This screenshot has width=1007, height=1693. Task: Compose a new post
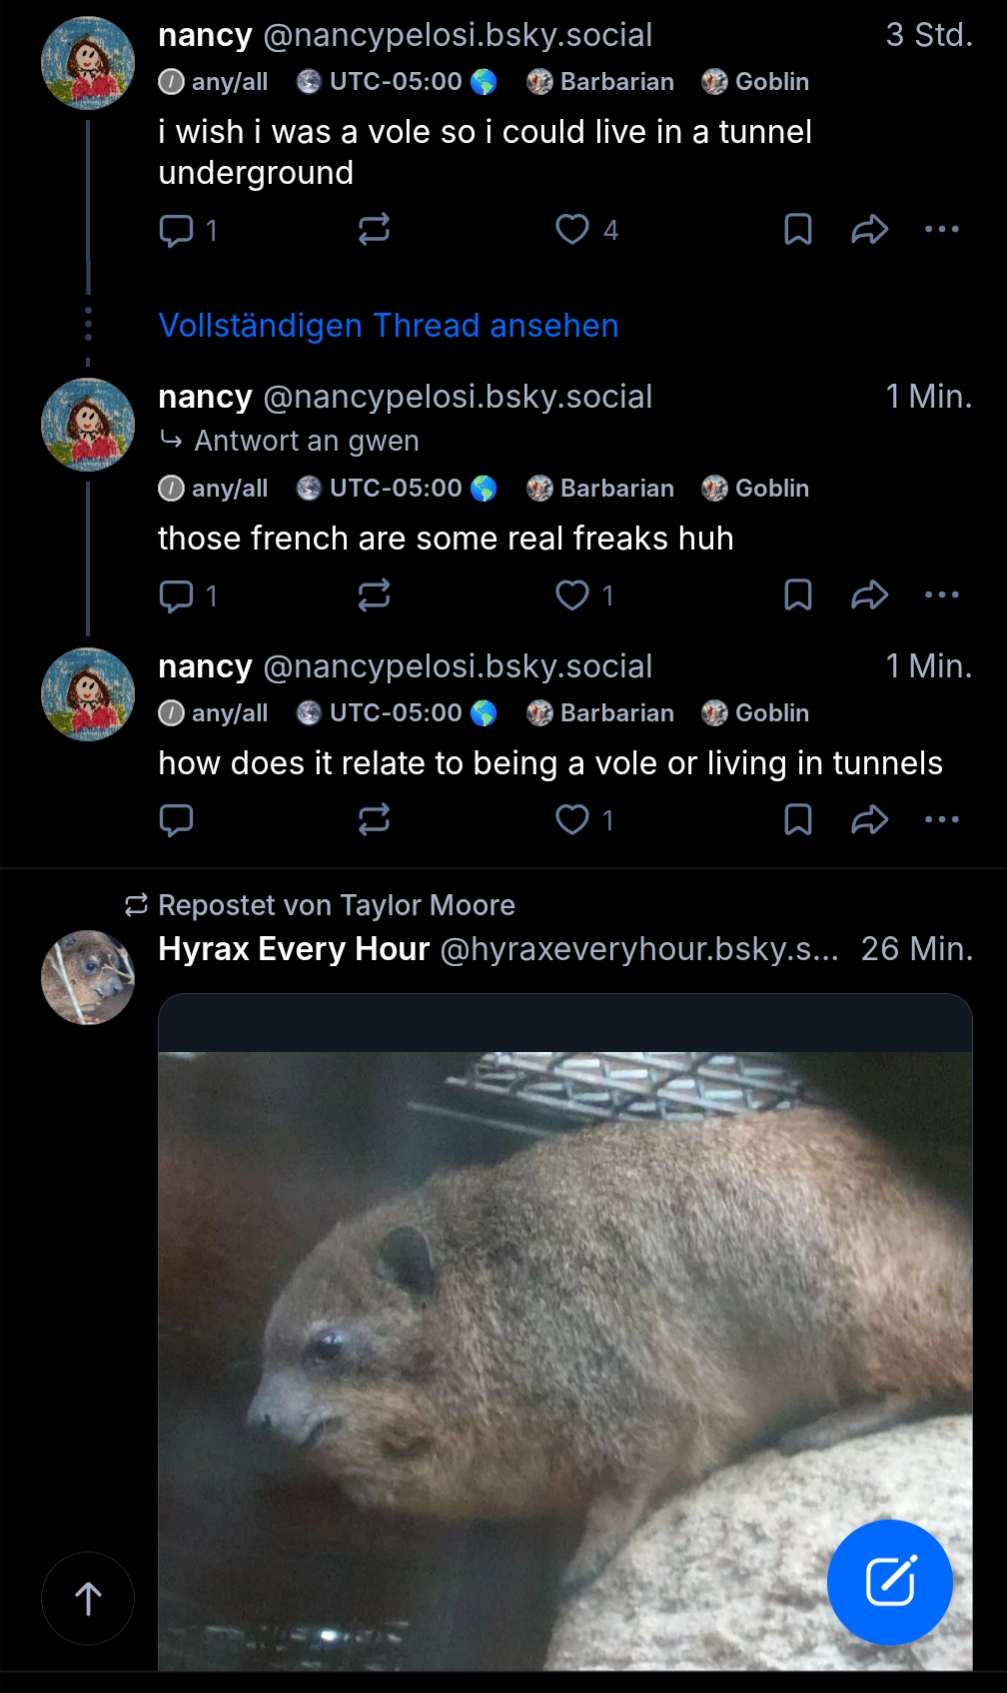tap(889, 1582)
